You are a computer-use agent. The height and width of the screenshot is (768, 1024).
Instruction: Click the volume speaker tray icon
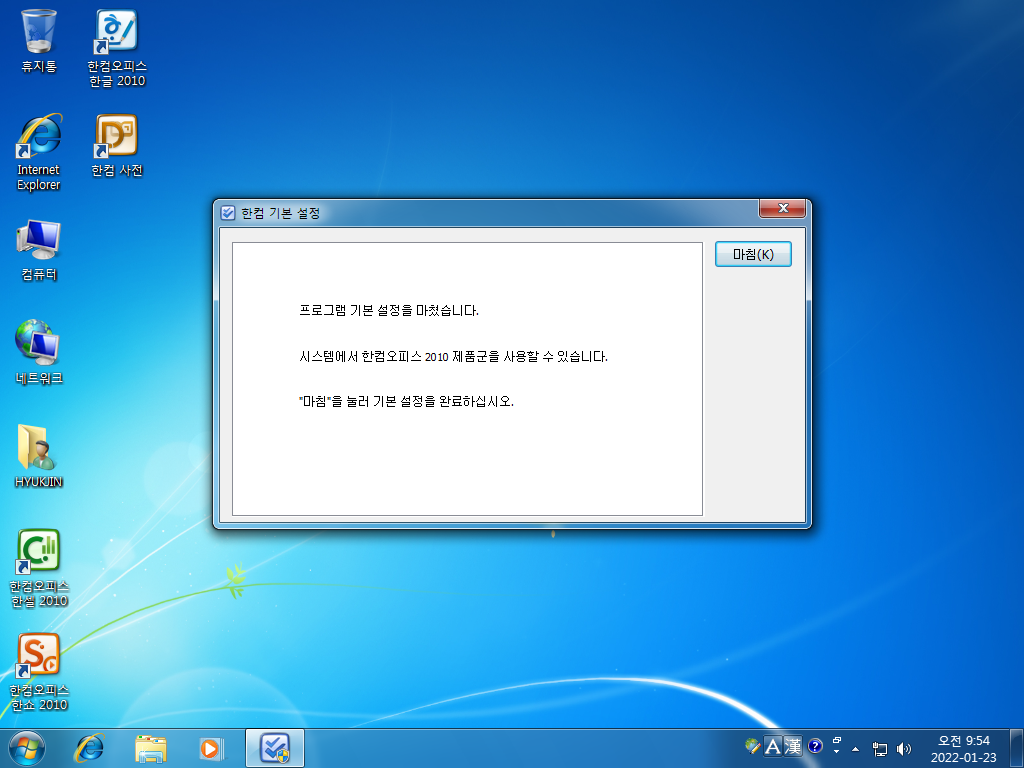pyautogui.click(x=904, y=749)
